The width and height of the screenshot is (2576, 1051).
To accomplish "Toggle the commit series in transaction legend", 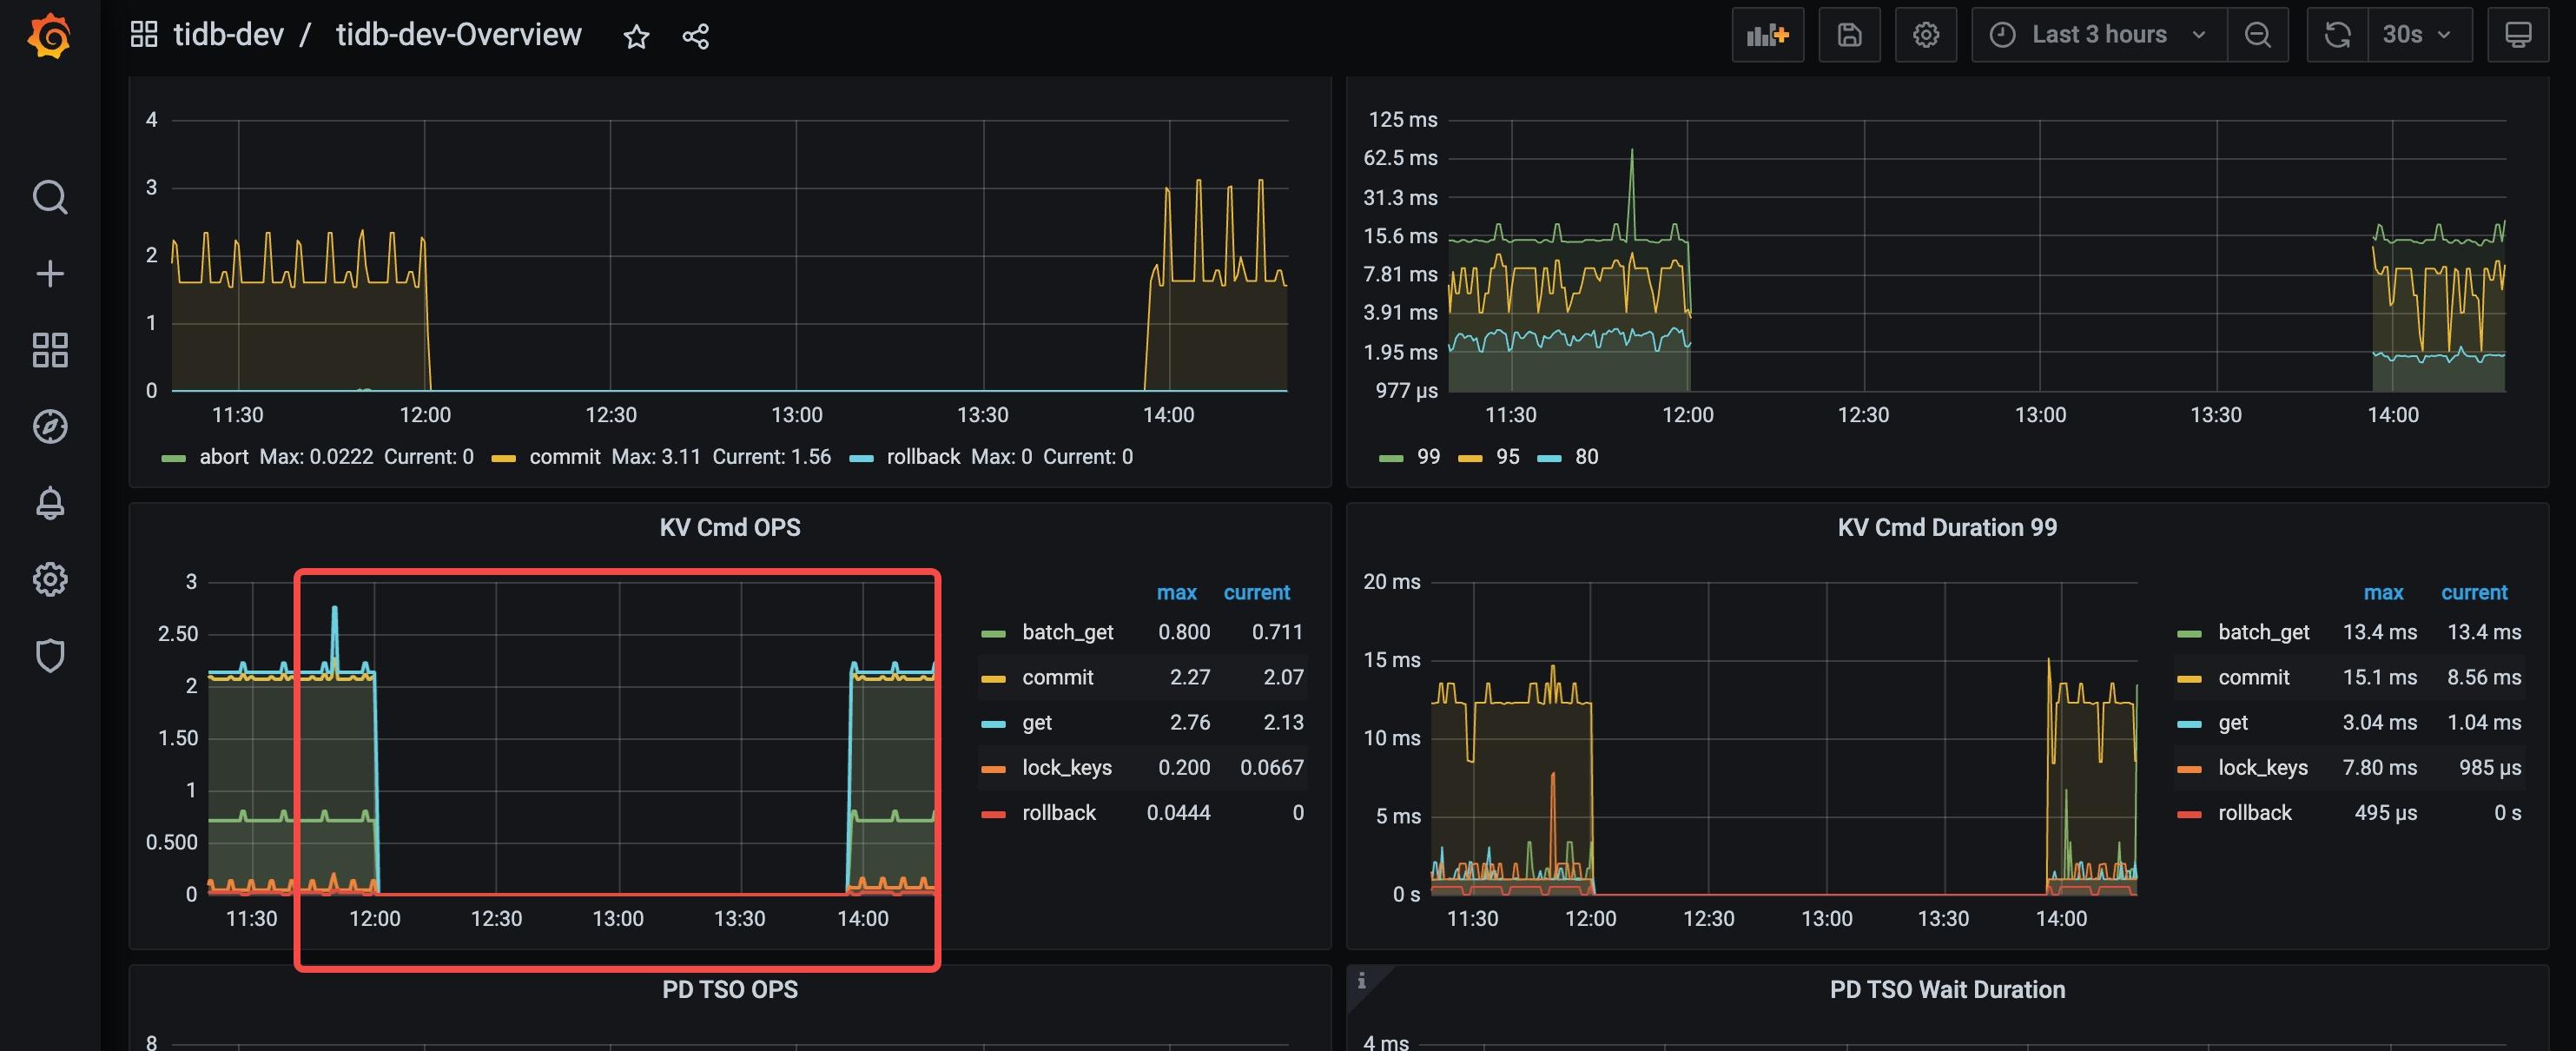I will 564,457.
